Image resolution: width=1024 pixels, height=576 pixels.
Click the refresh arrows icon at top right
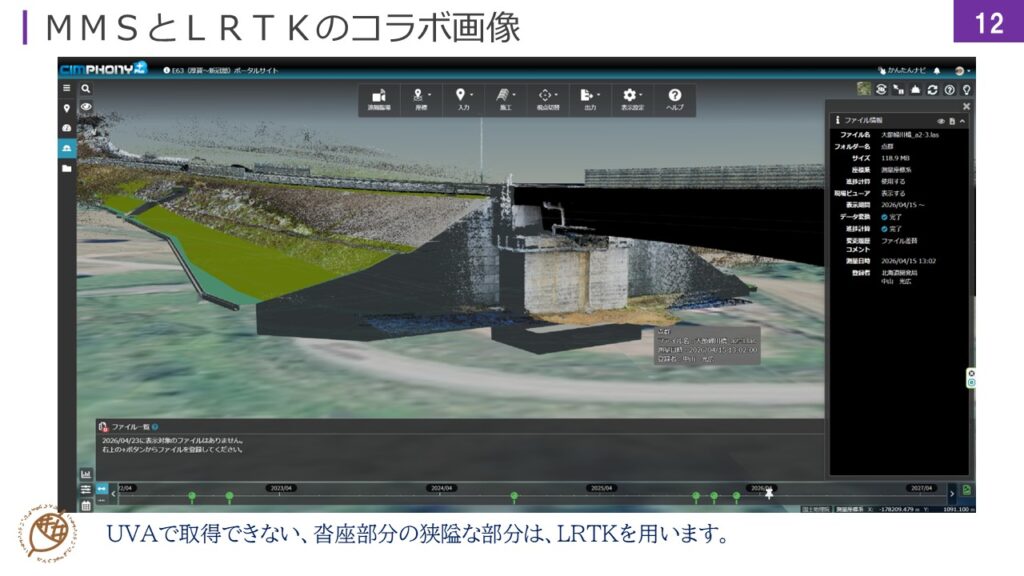(932, 89)
